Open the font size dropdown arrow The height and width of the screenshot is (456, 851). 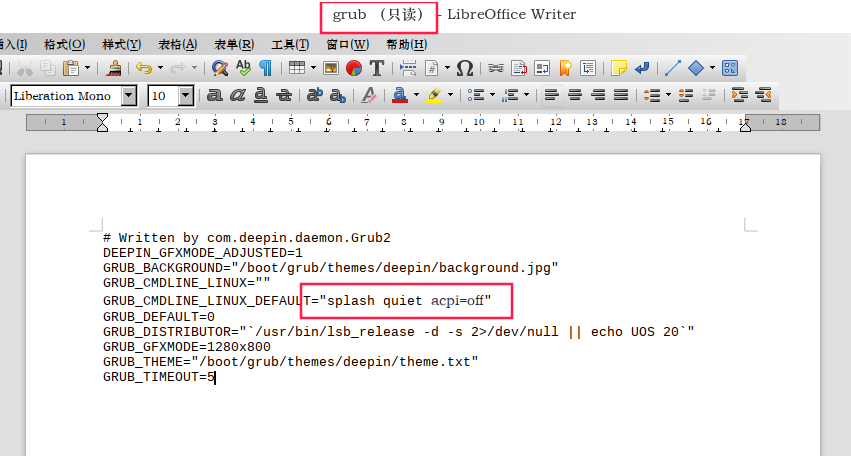[x=186, y=96]
